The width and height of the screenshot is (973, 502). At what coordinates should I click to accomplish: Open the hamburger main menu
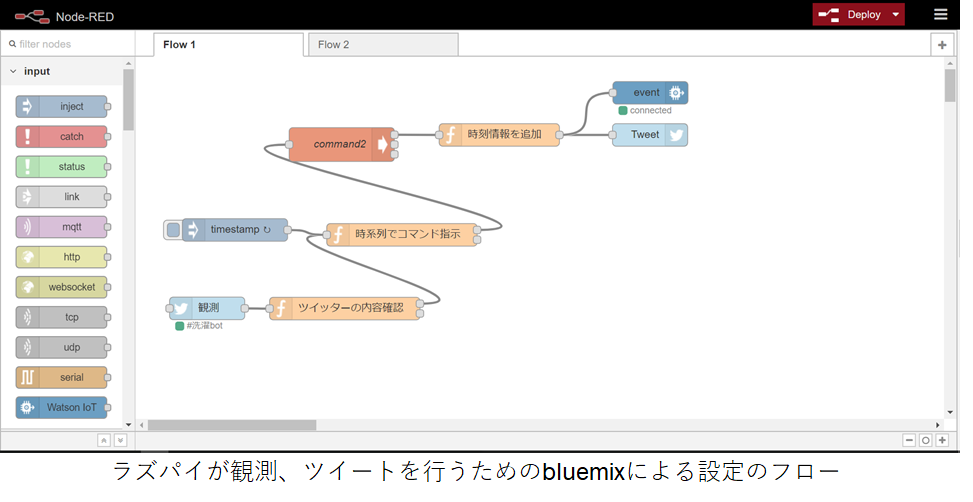coord(941,14)
